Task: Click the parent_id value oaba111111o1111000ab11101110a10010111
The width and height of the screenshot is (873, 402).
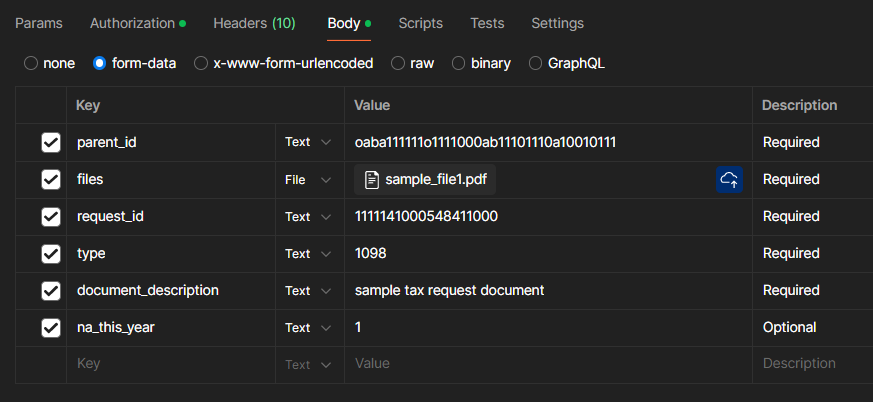Action: coord(485,143)
